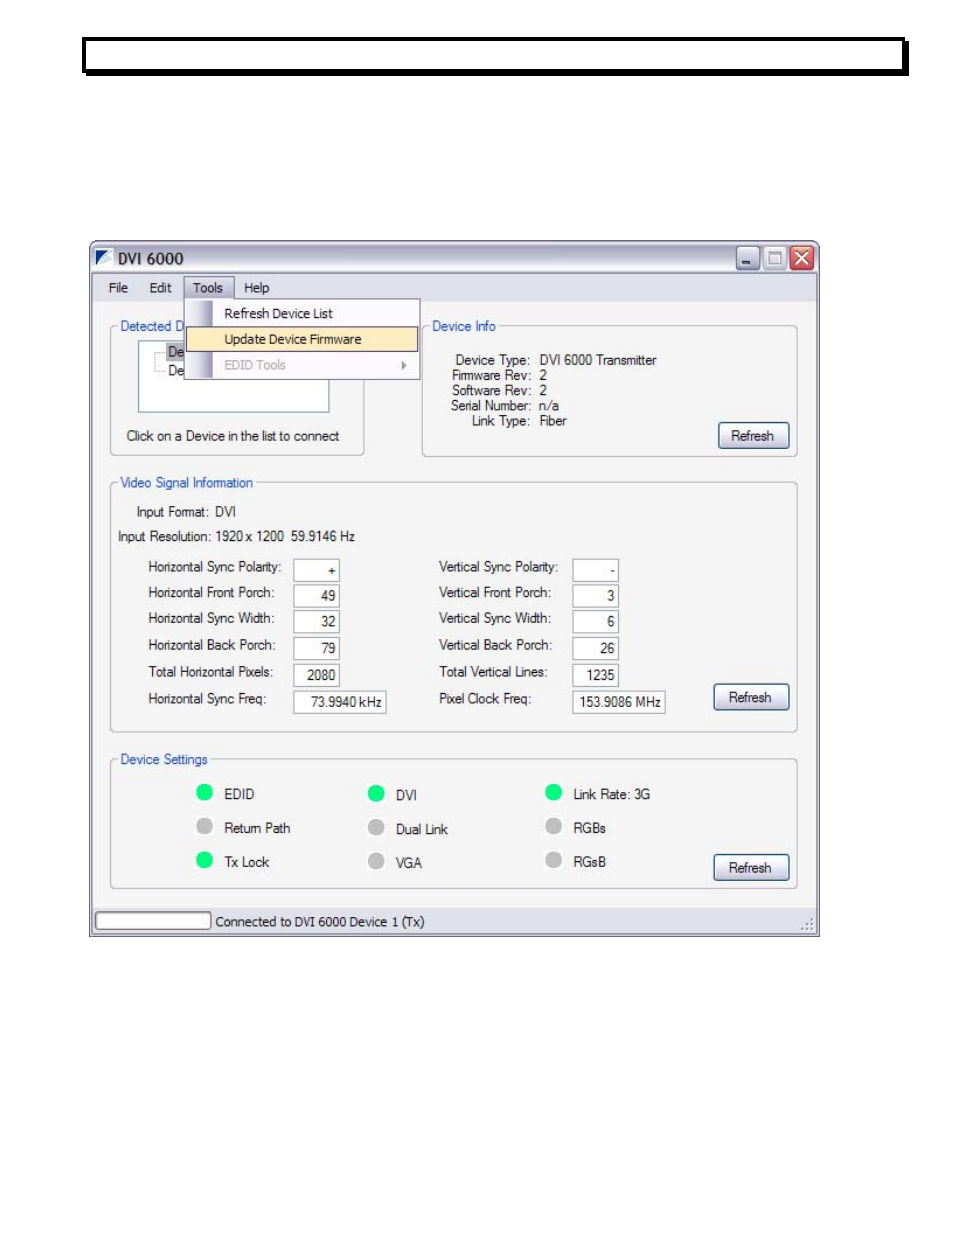Click the Vertical Sync Width value 6
Screen dimensions: 954x1235
click(596, 622)
